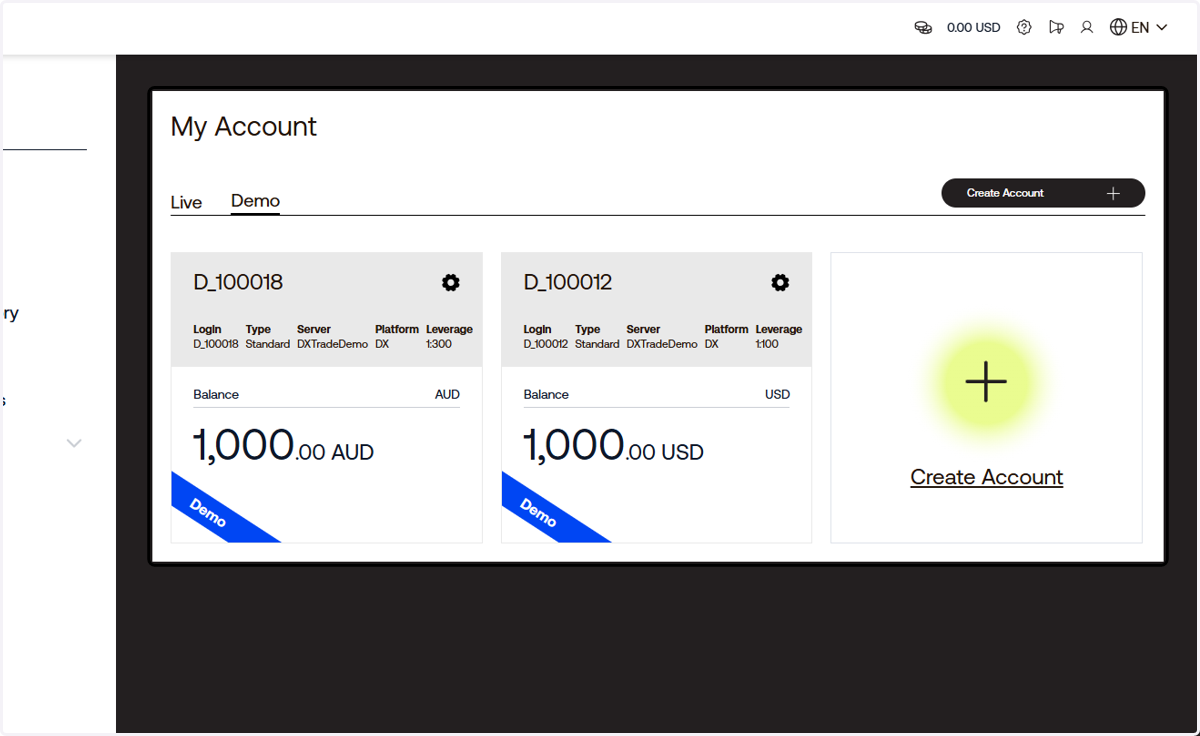This screenshot has width=1200, height=736.
Task: Click the AUD currency label beside Balance
Action: 447,394
